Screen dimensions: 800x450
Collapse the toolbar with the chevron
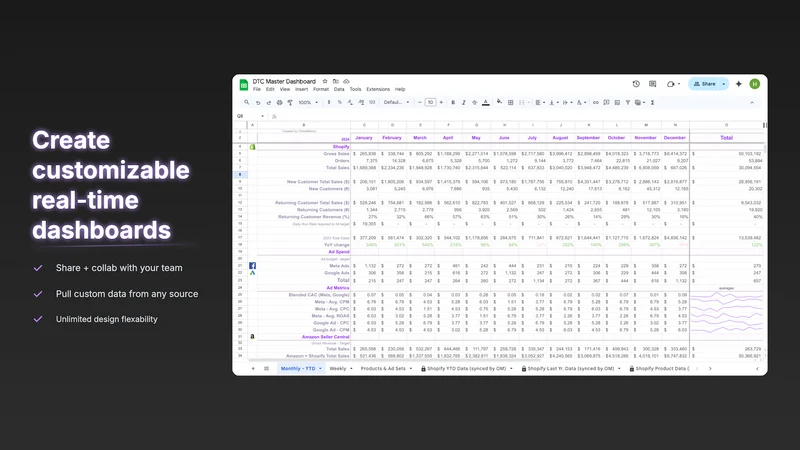[x=752, y=103]
